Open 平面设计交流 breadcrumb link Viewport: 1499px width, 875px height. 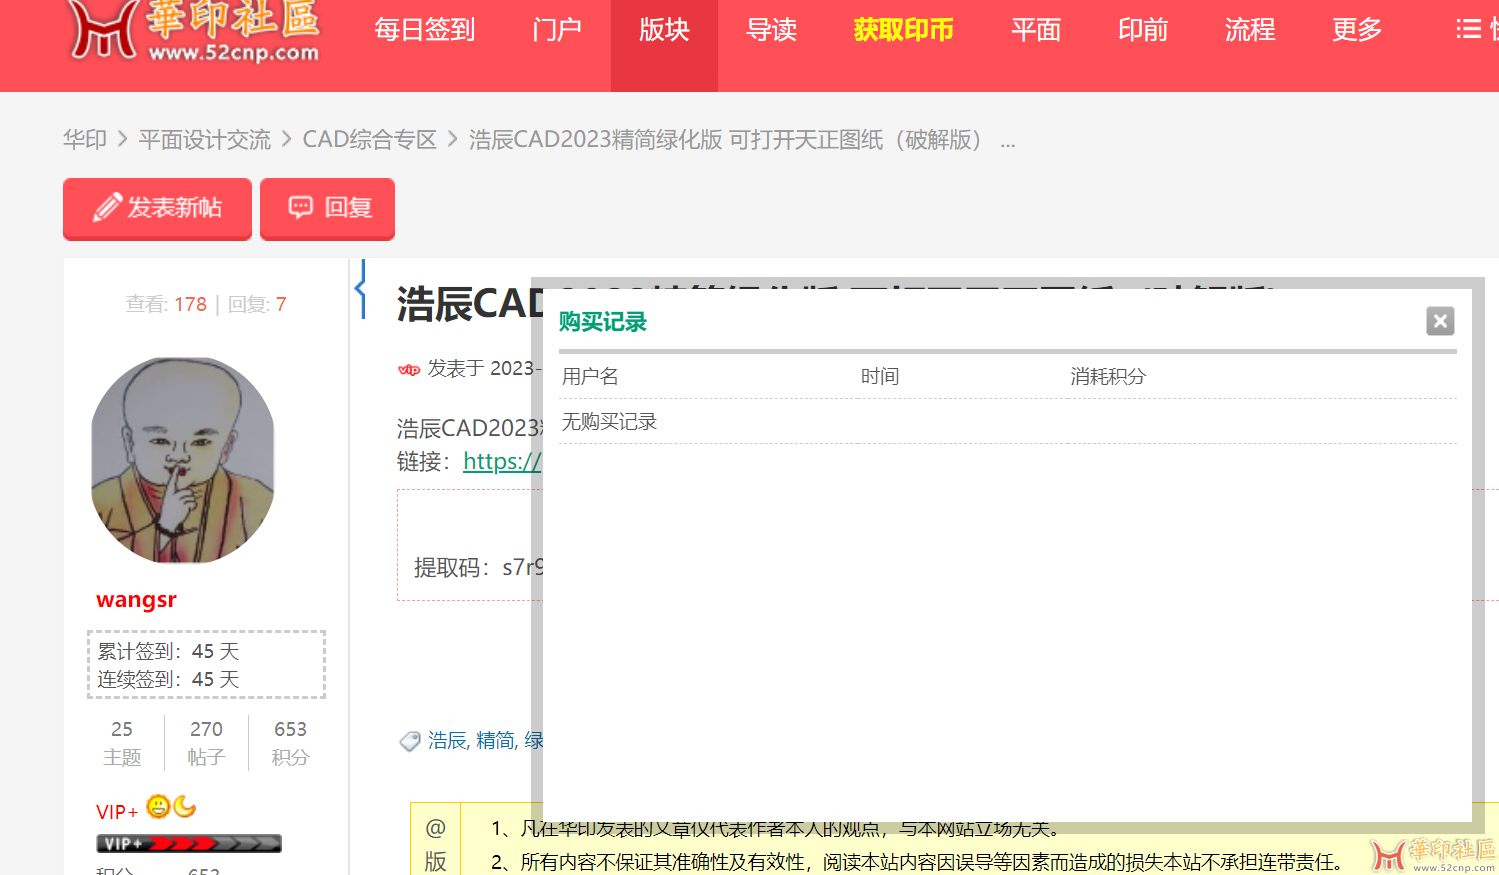[x=205, y=140]
